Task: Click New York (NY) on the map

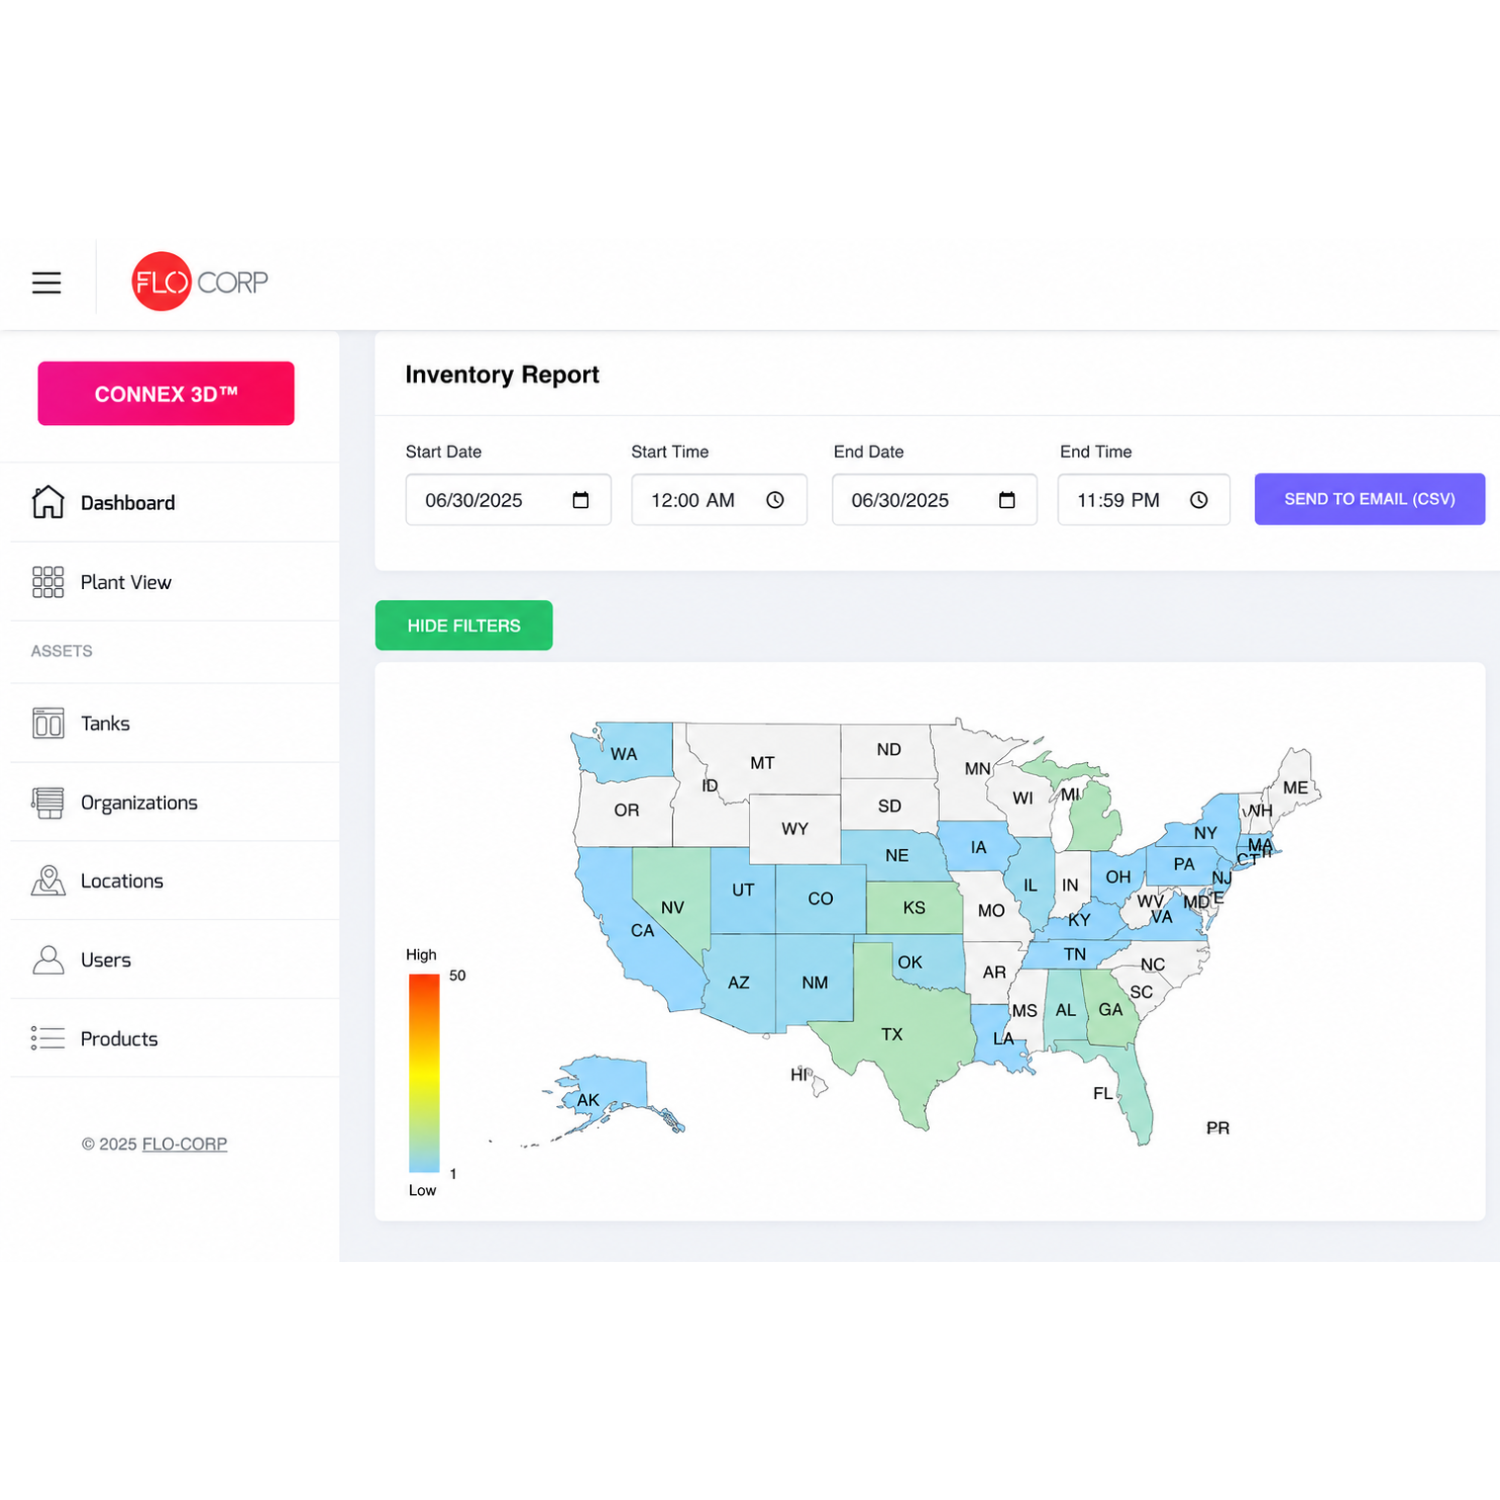Action: click(1206, 833)
